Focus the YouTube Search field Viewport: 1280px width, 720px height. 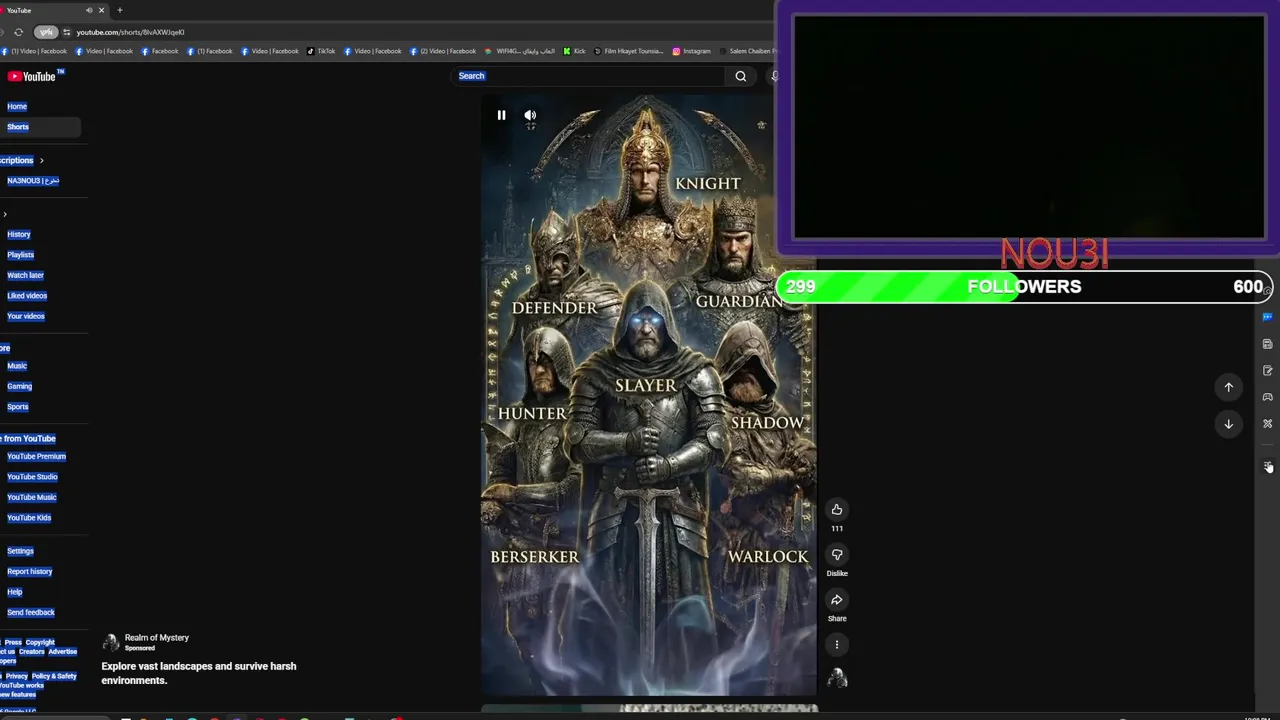coord(590,76)
